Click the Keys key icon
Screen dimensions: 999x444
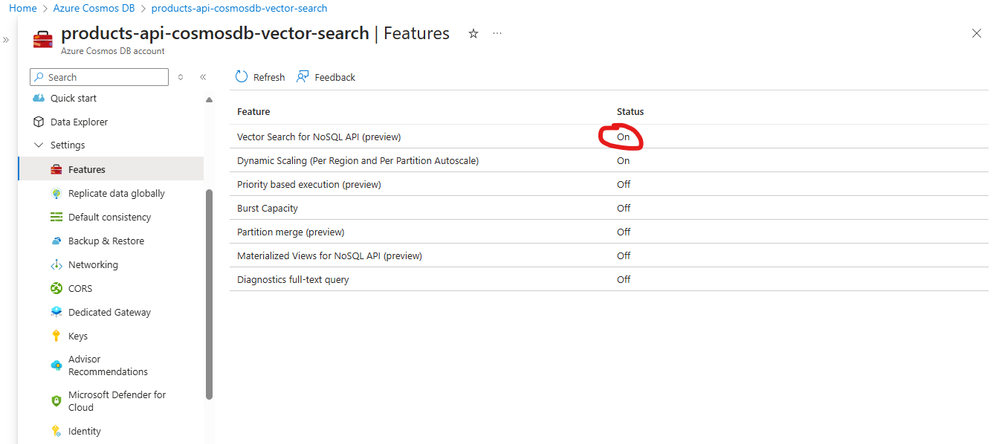pos(56,336)
